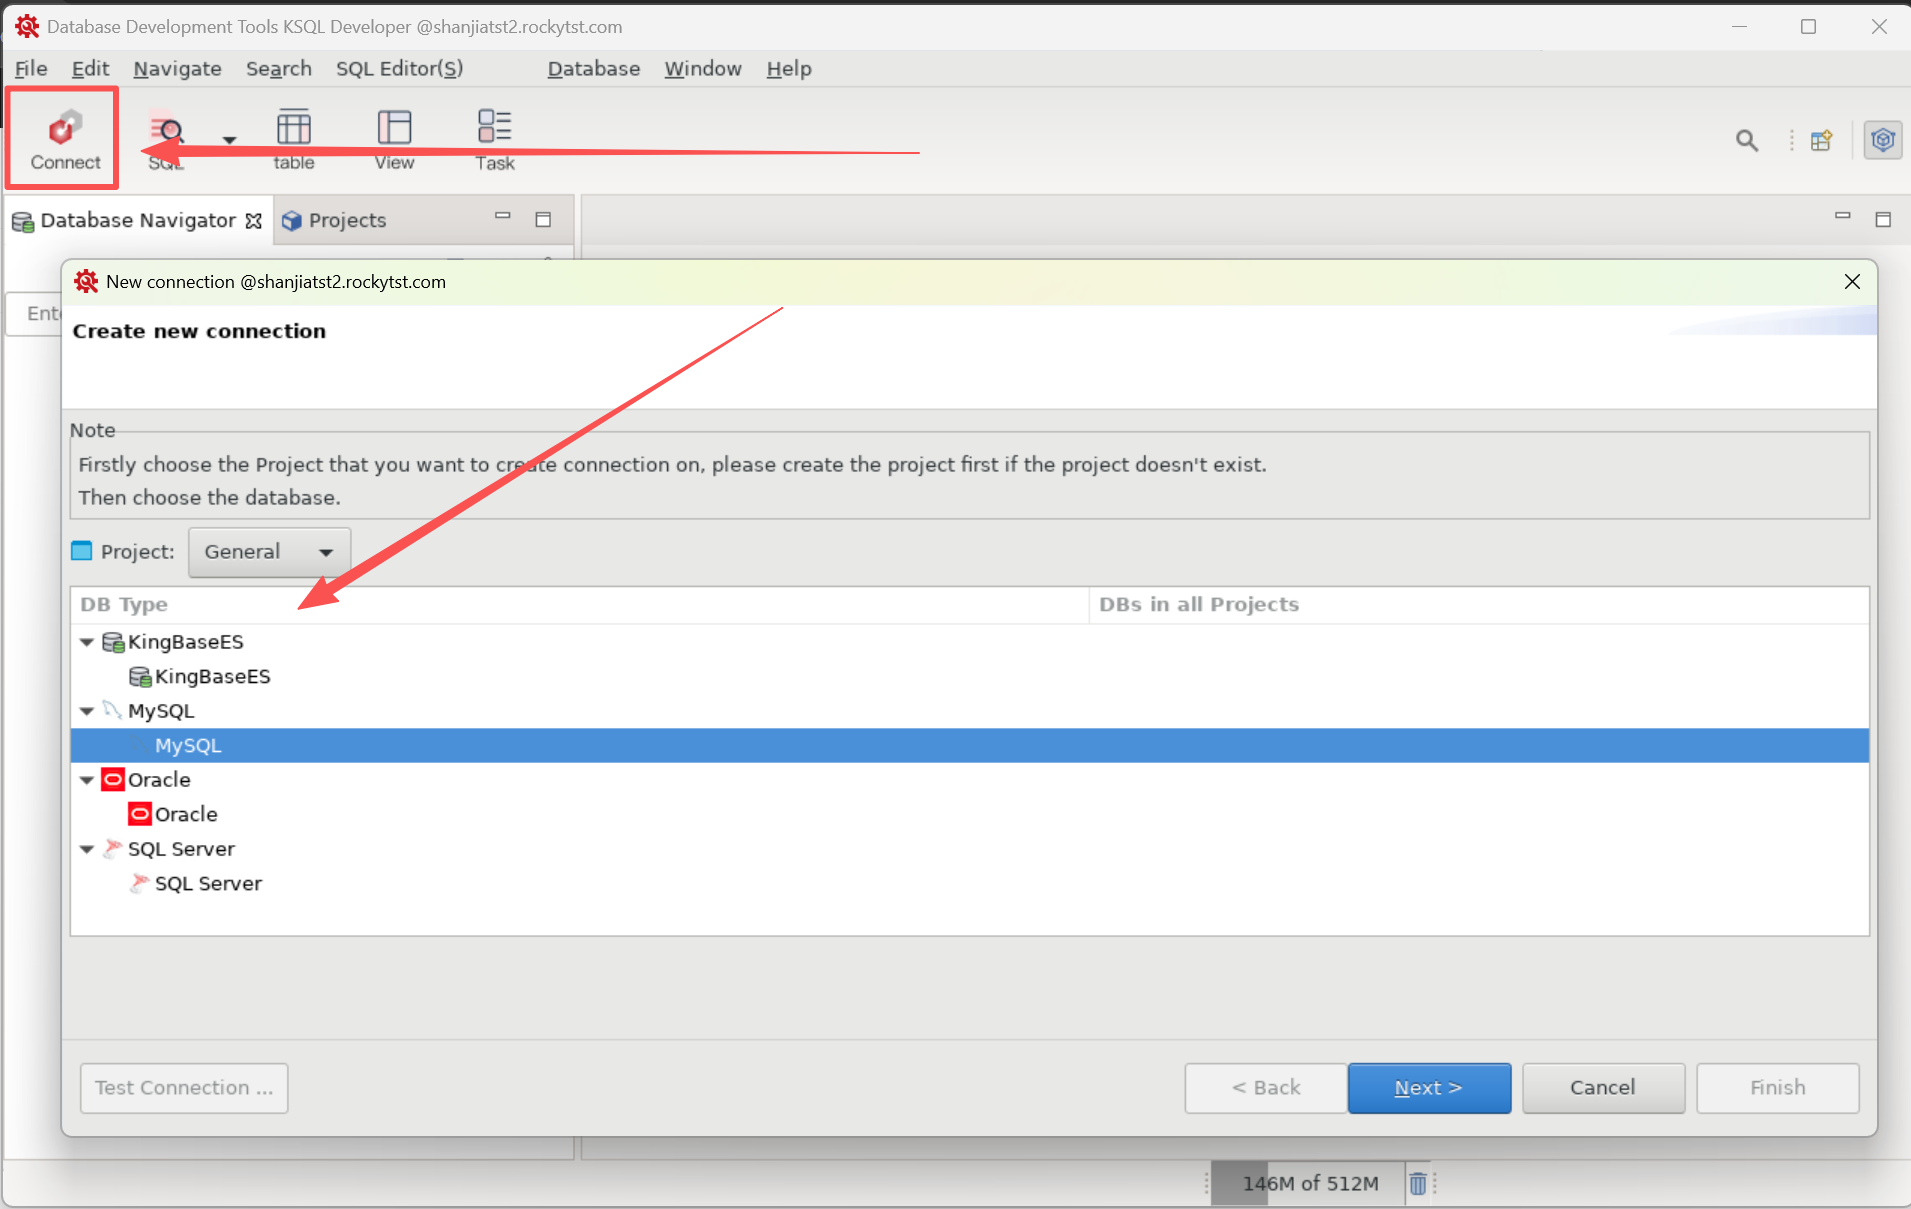Open the Navigate menu
This screenshot has width=1911, height=1209.
[x=177, y=69]
